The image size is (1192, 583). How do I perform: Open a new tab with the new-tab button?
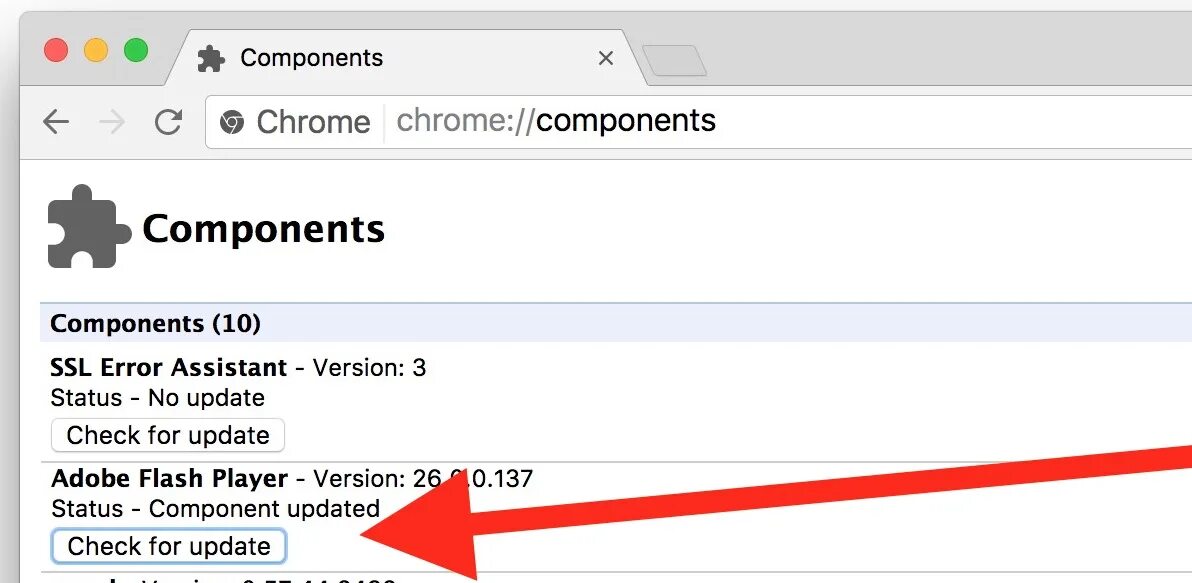click(674, 60)
